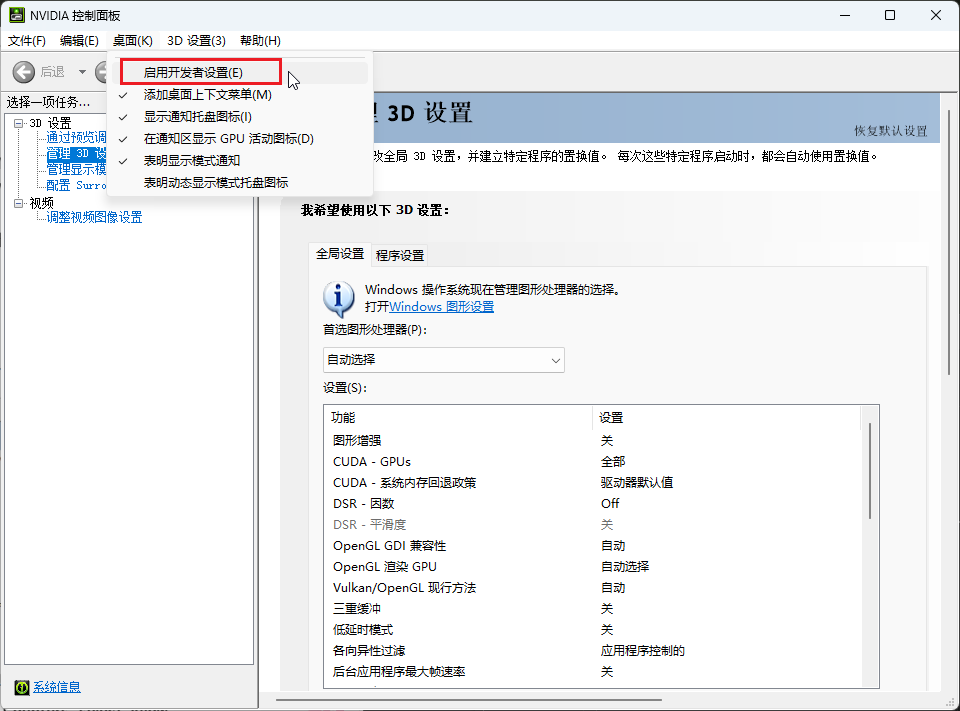Click the blue information icon
960x711 pixels.
tap(339, 299)
